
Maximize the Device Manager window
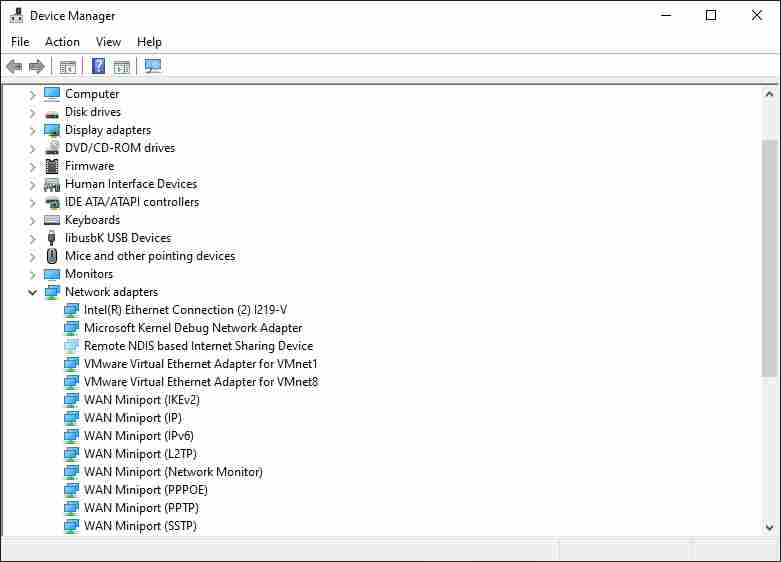coord(711,15)
